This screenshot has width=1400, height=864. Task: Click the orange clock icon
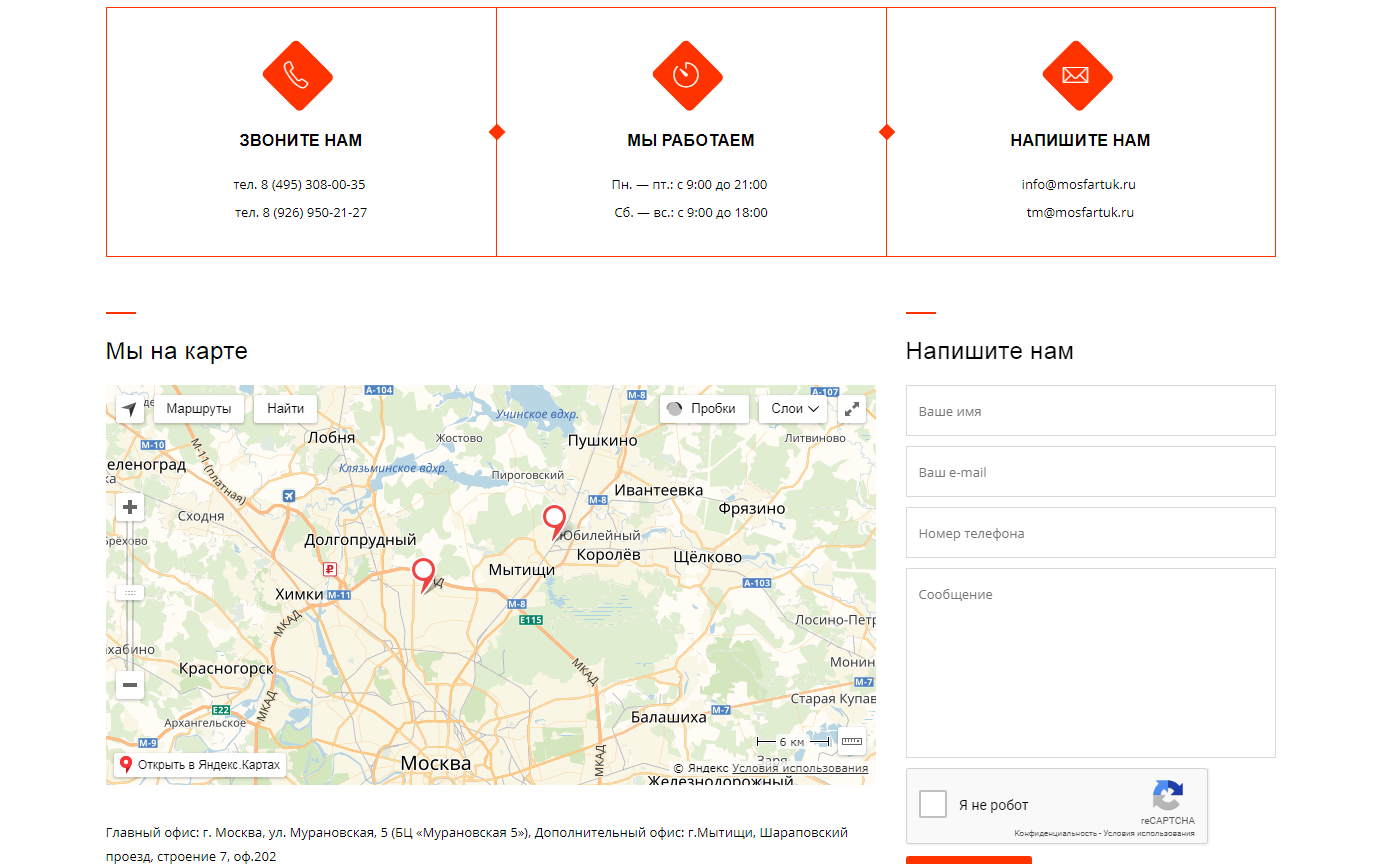coord(687,76)
